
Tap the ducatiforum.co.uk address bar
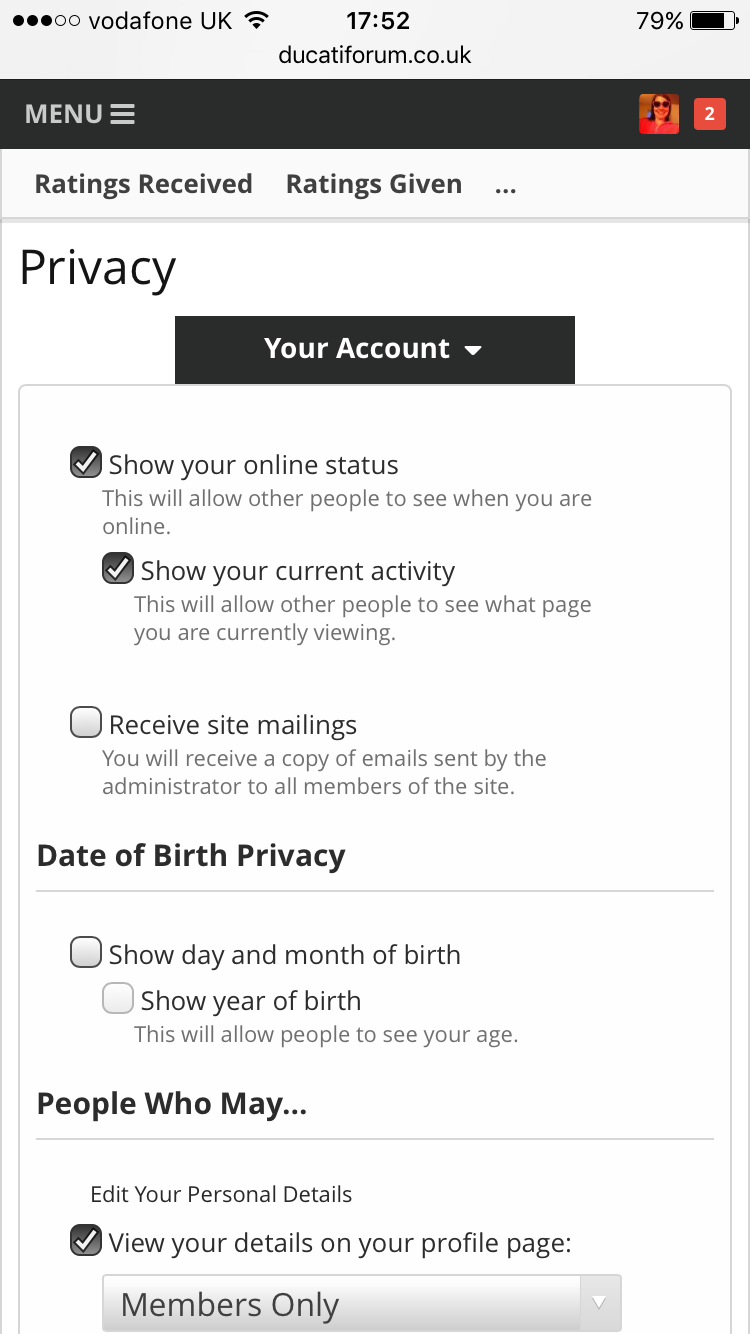click(x=375, y=55)
